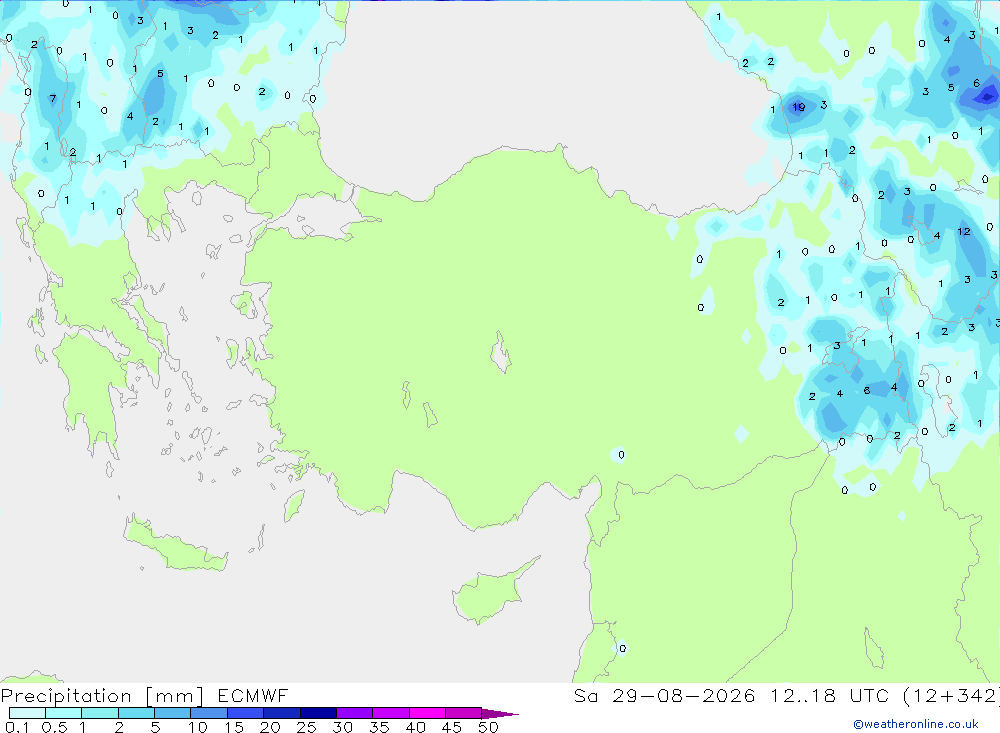Click the 5–10 mm legend color swatch

[x=172, y=713]
